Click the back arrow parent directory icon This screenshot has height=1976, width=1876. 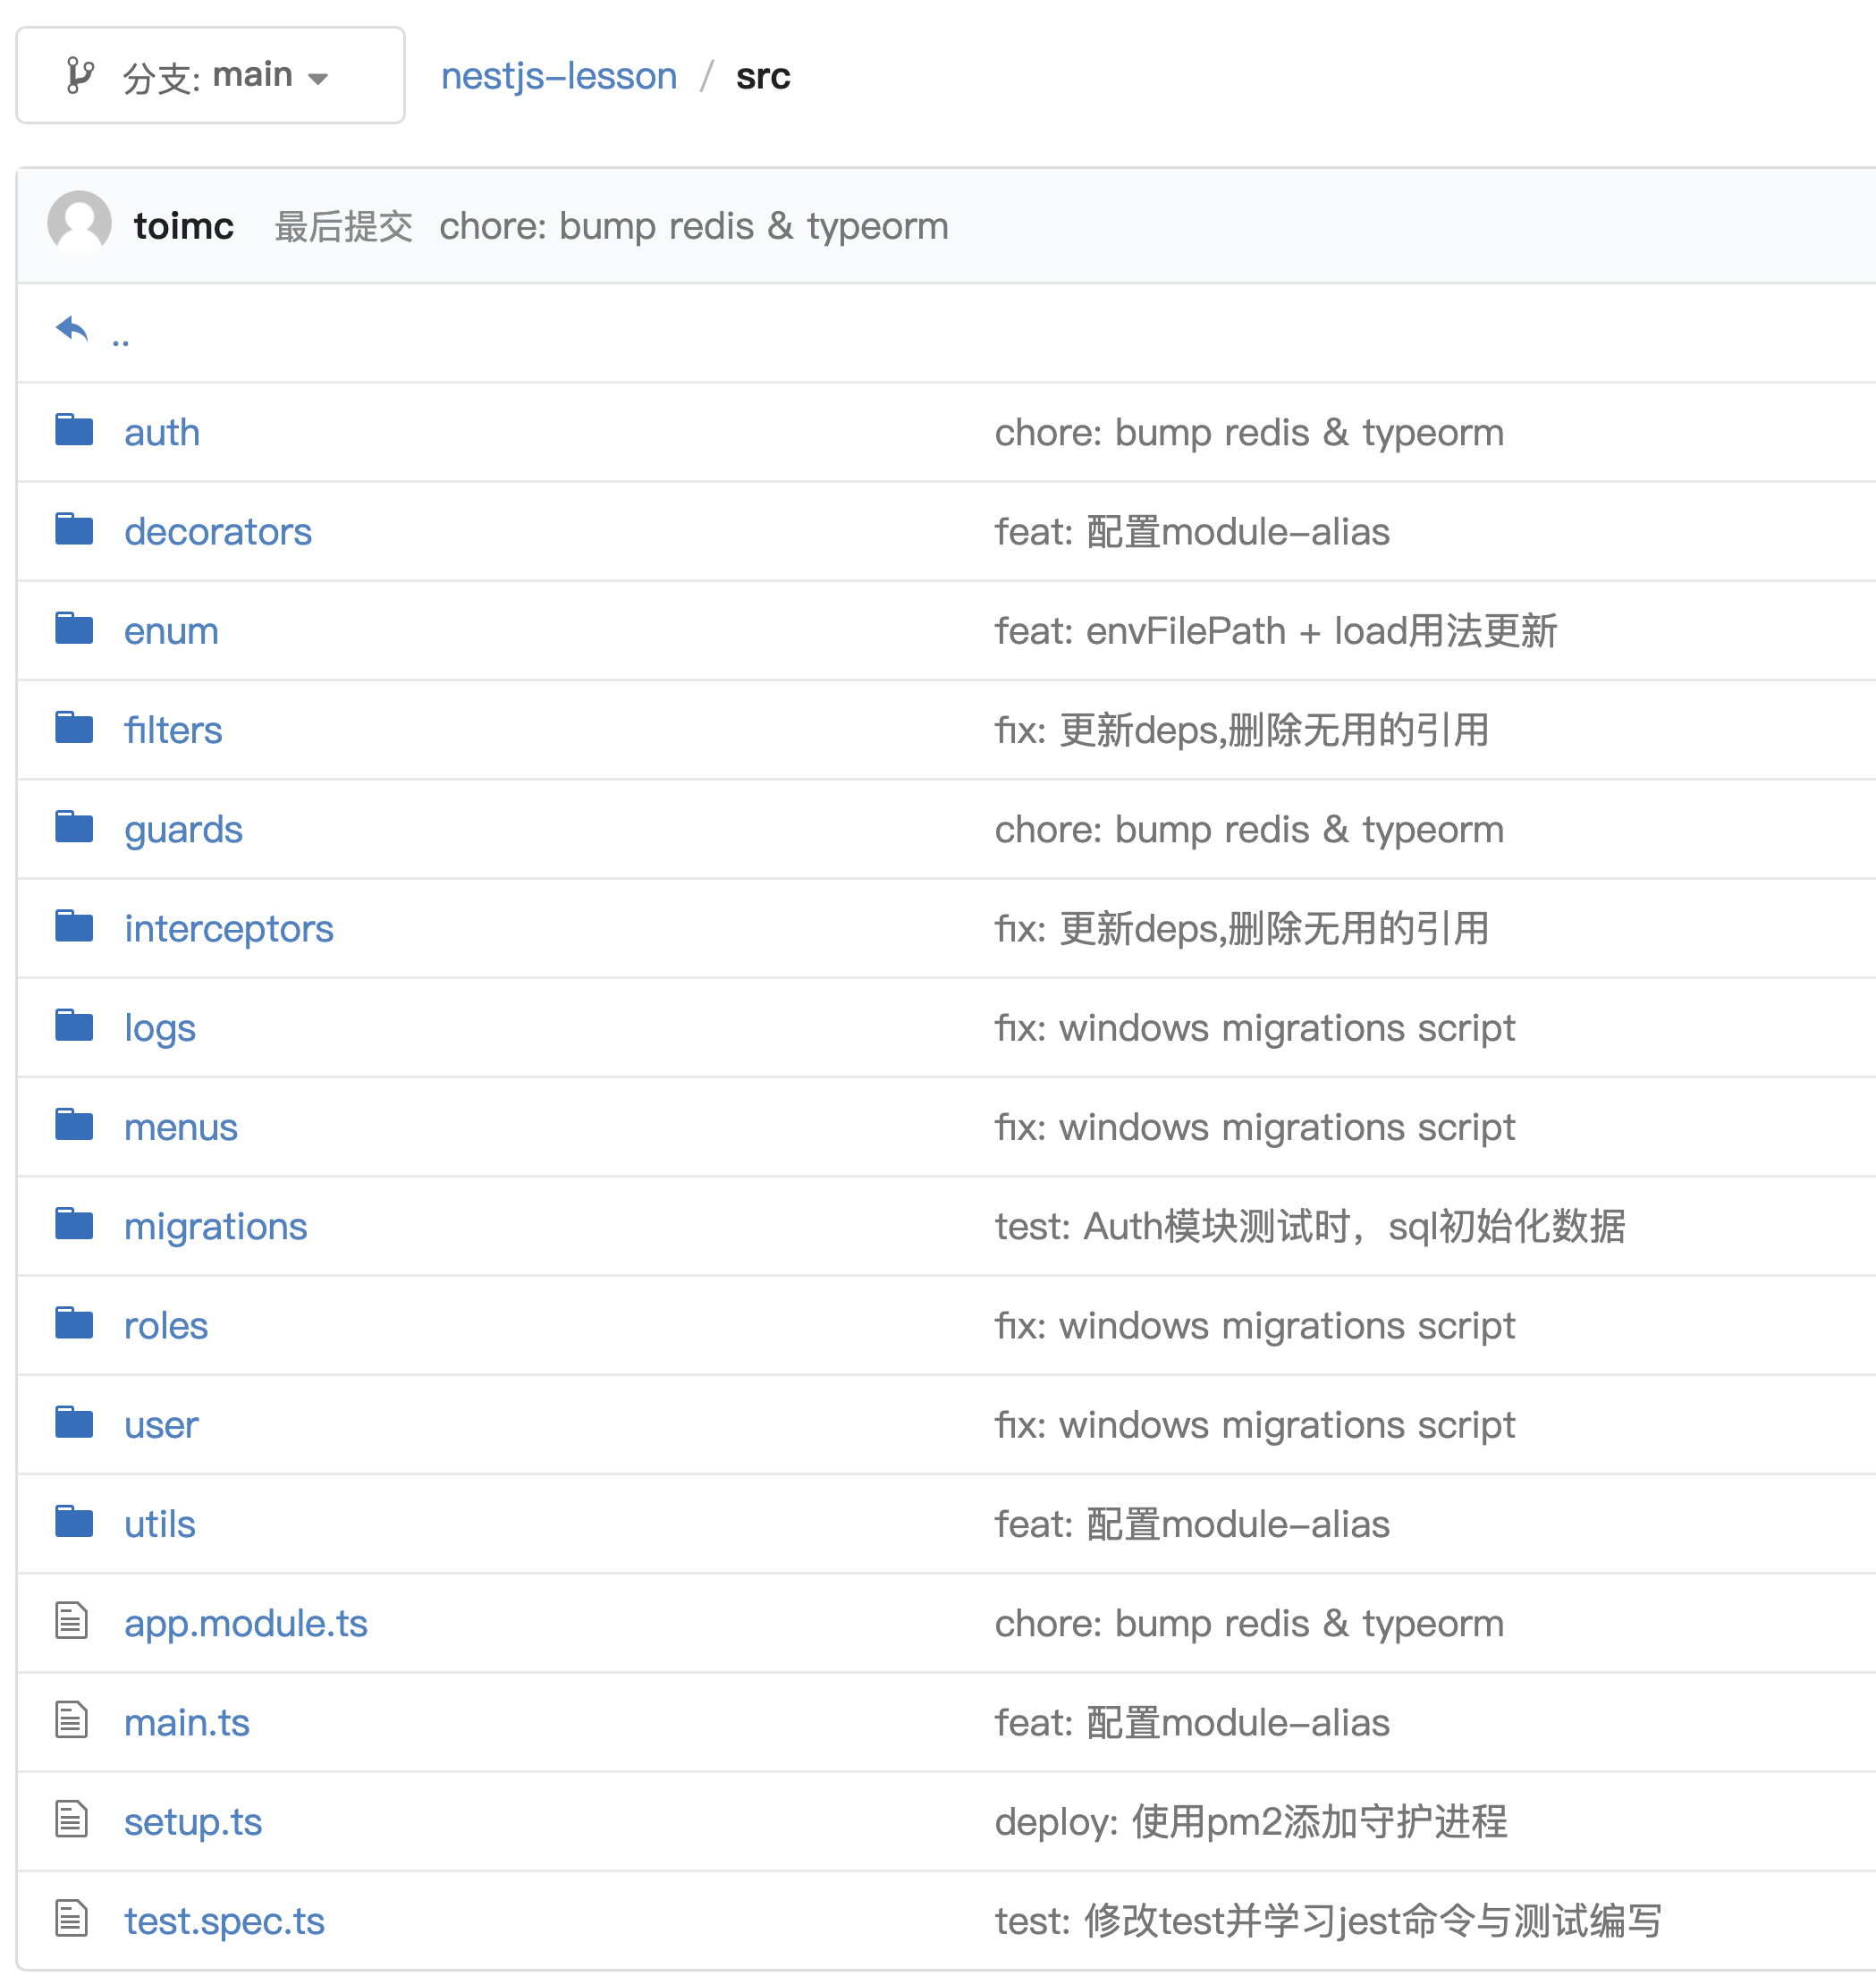click(x=72, y=328)
